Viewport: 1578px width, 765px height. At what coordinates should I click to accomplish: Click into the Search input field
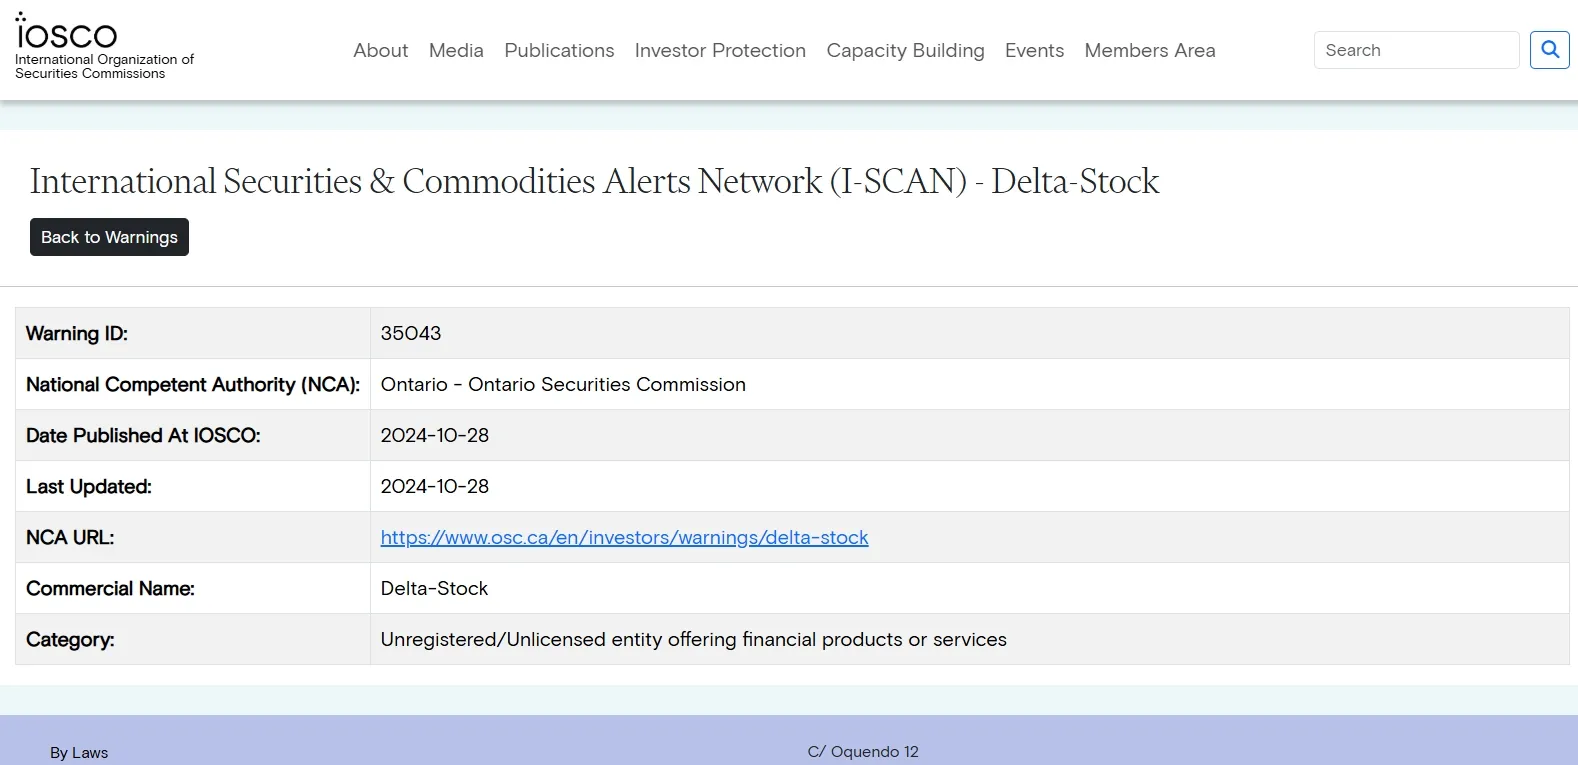1416,50
